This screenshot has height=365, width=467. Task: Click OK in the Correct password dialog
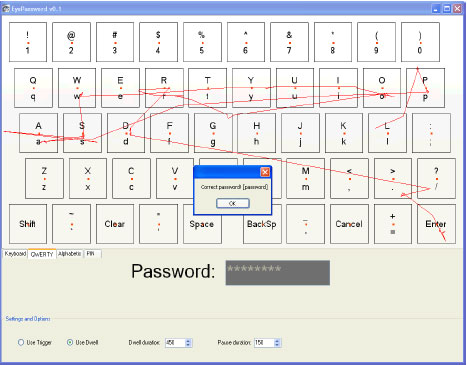[x=232, y=203]
